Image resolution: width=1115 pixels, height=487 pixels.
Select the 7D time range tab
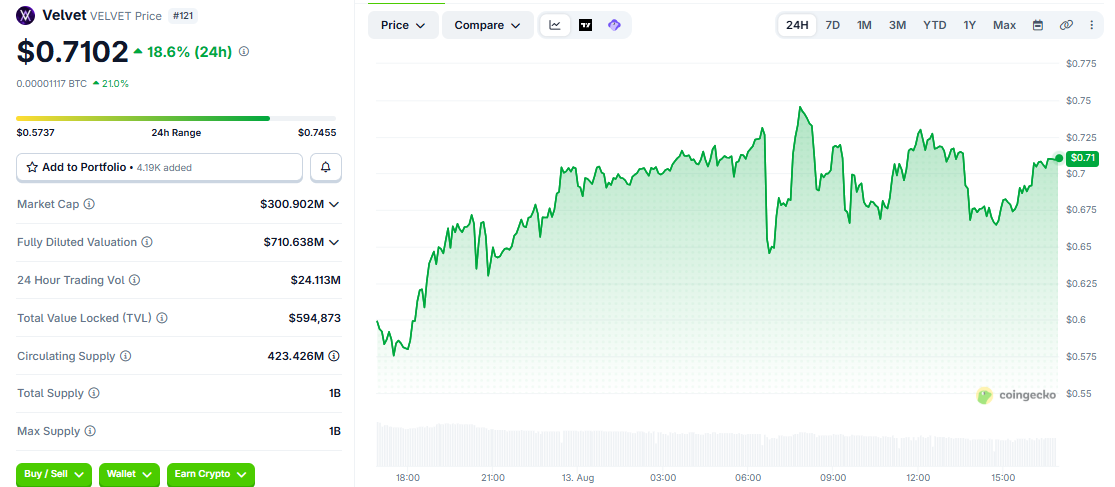pos(833,25)
